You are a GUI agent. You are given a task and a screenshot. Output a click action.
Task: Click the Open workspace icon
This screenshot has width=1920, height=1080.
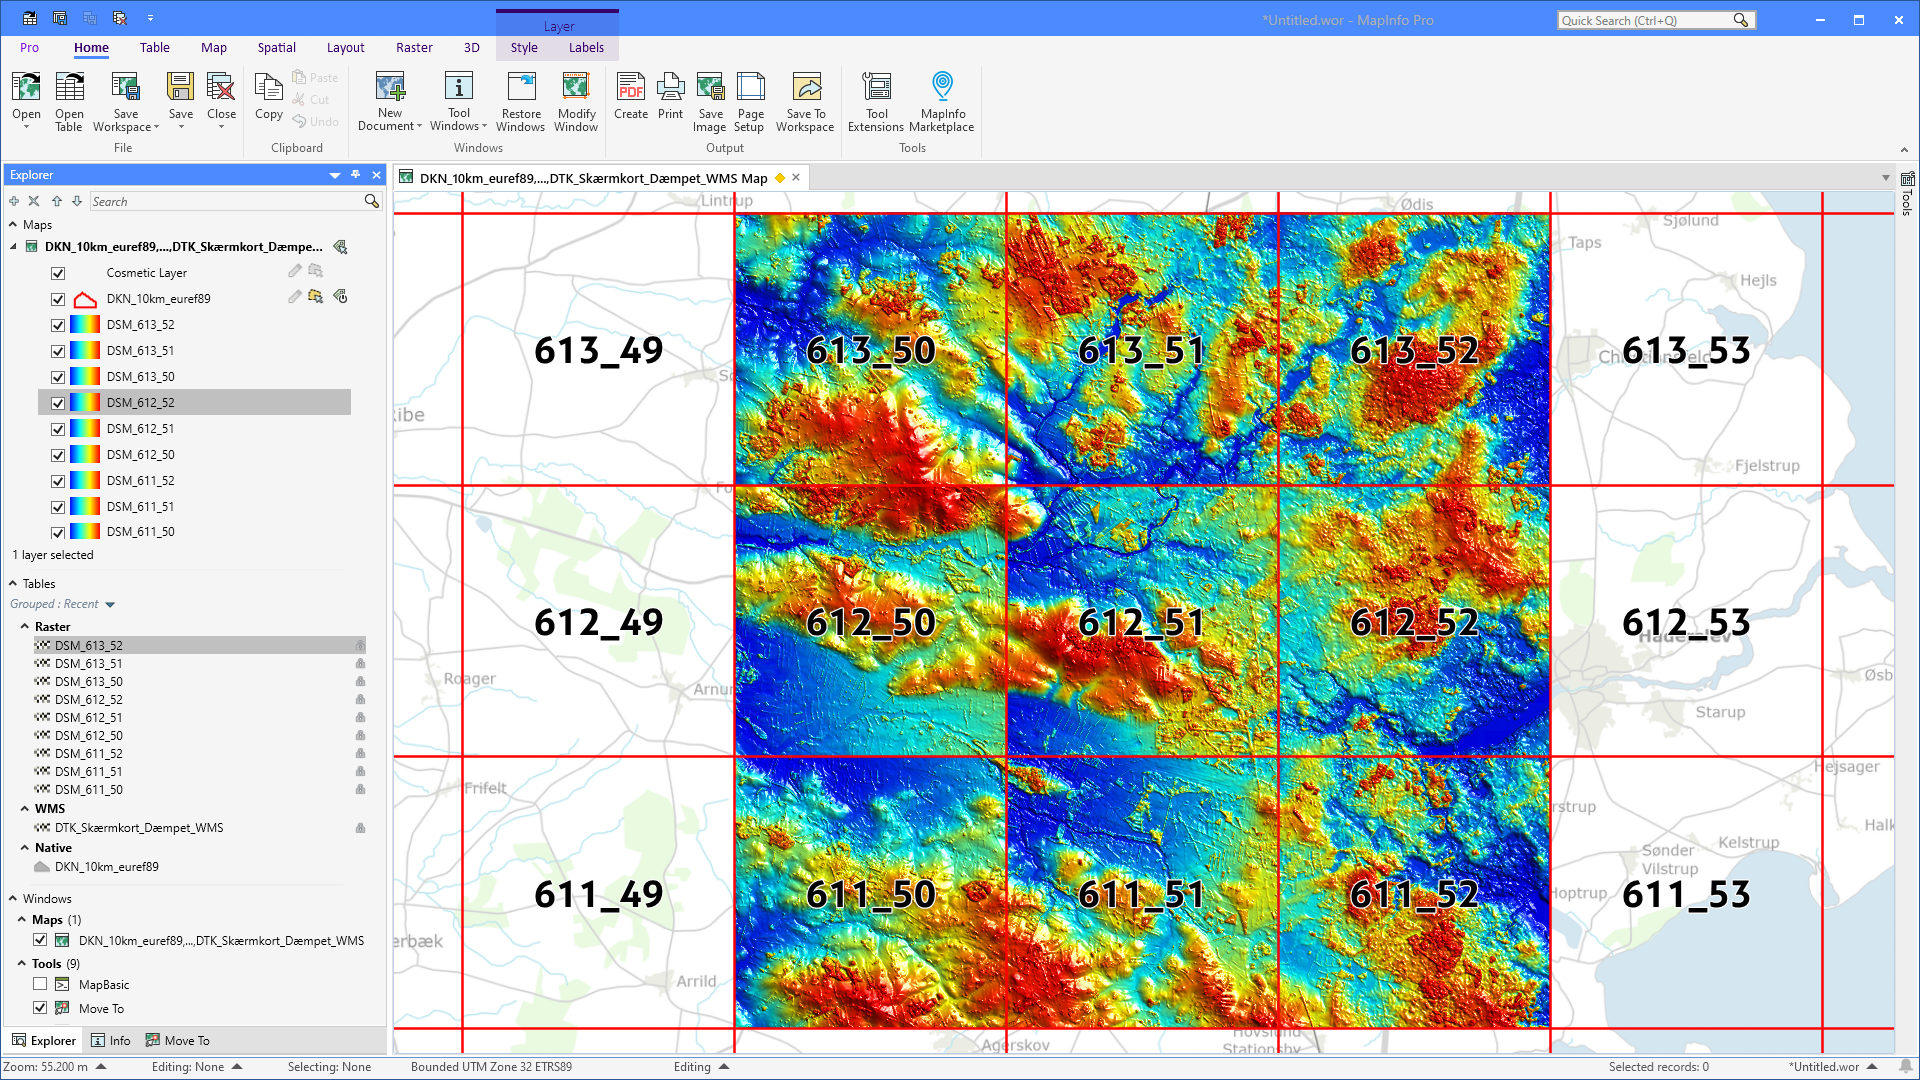[x=26, y=87]
